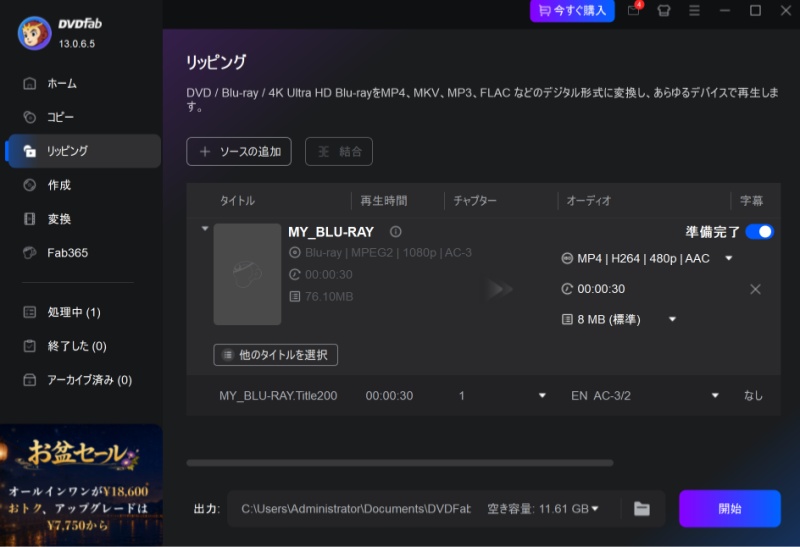Open the 作成 module

pyautogui.click(x=84, y=185)
